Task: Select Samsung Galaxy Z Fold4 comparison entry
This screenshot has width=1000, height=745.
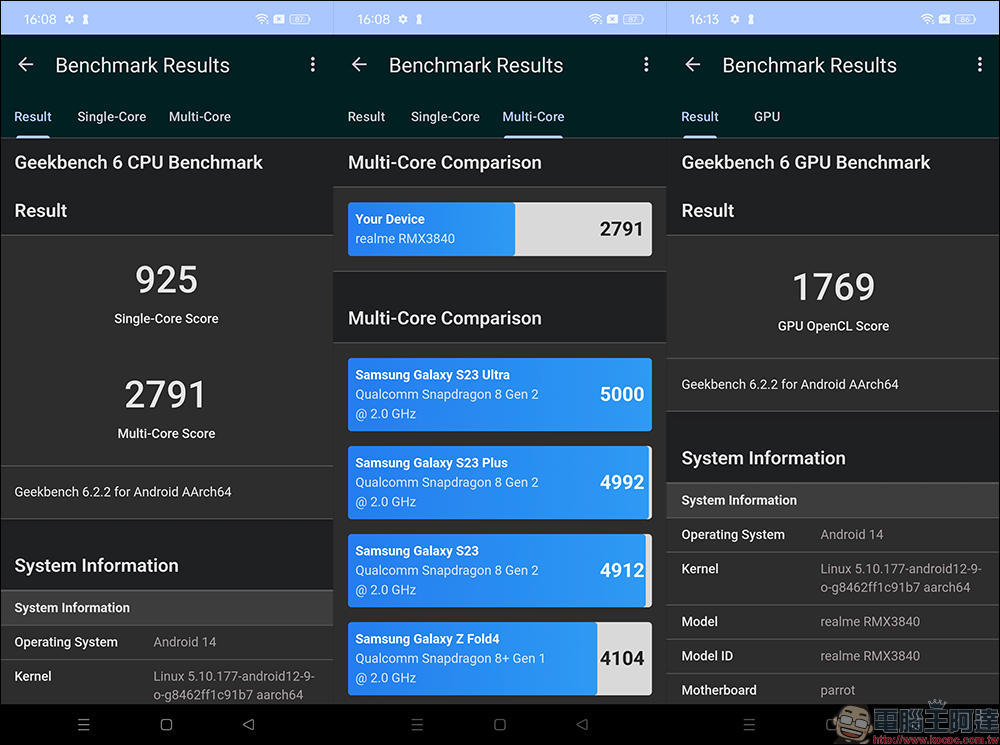Action: 500,658
